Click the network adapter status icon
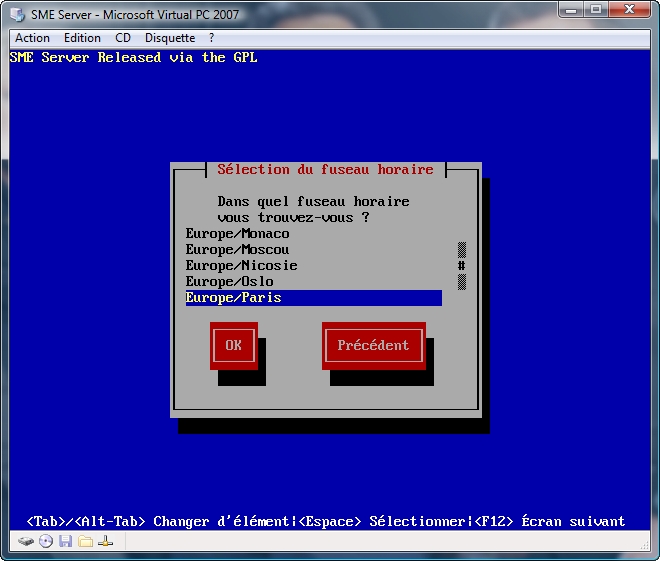 click(x=105, y=541)
